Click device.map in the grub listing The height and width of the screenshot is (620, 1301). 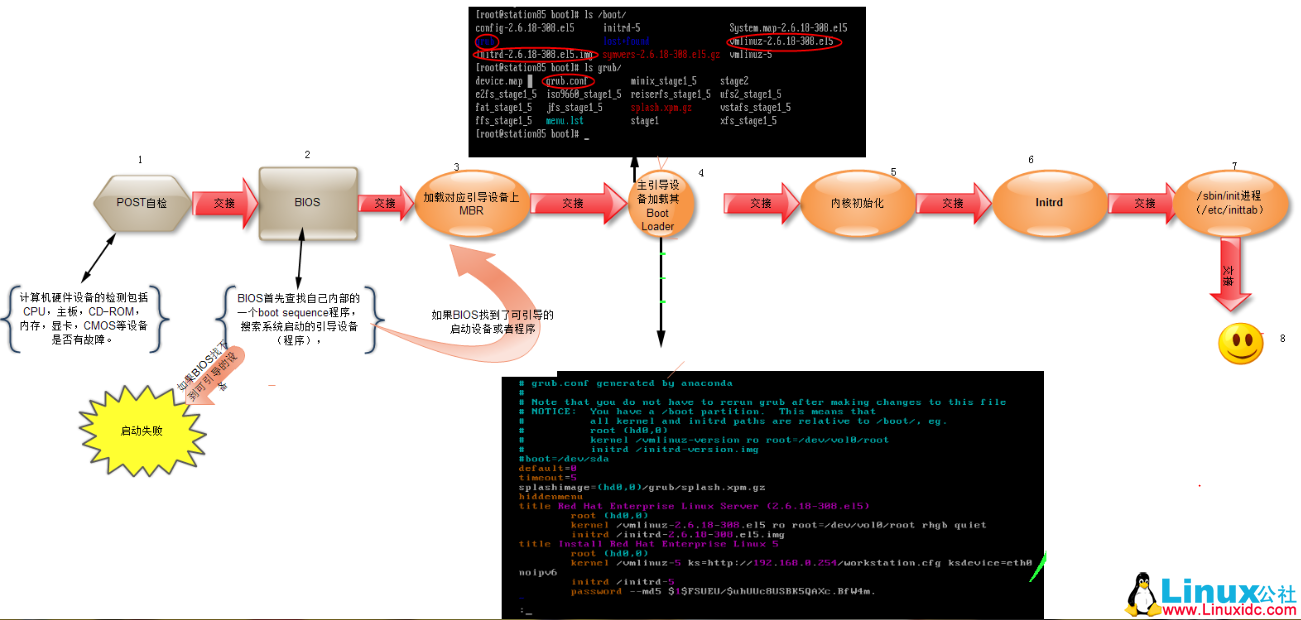pos(499,81)
